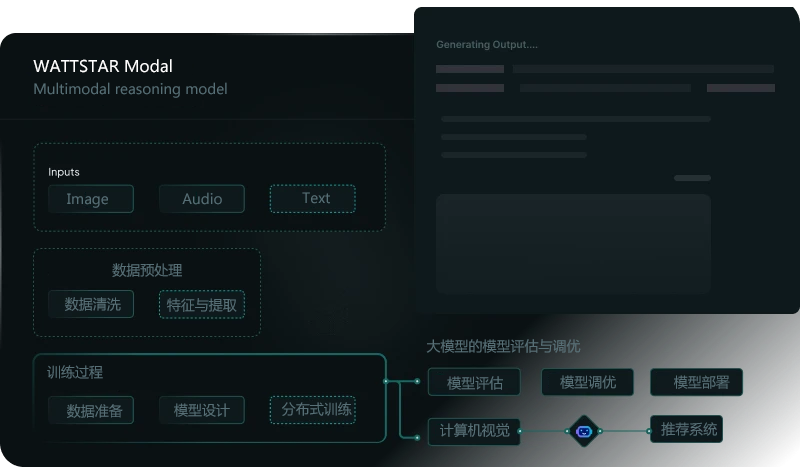This screenshot has width=800, height=467.
Task: Select the 推荐系统 node
Action: pos(686,429)
